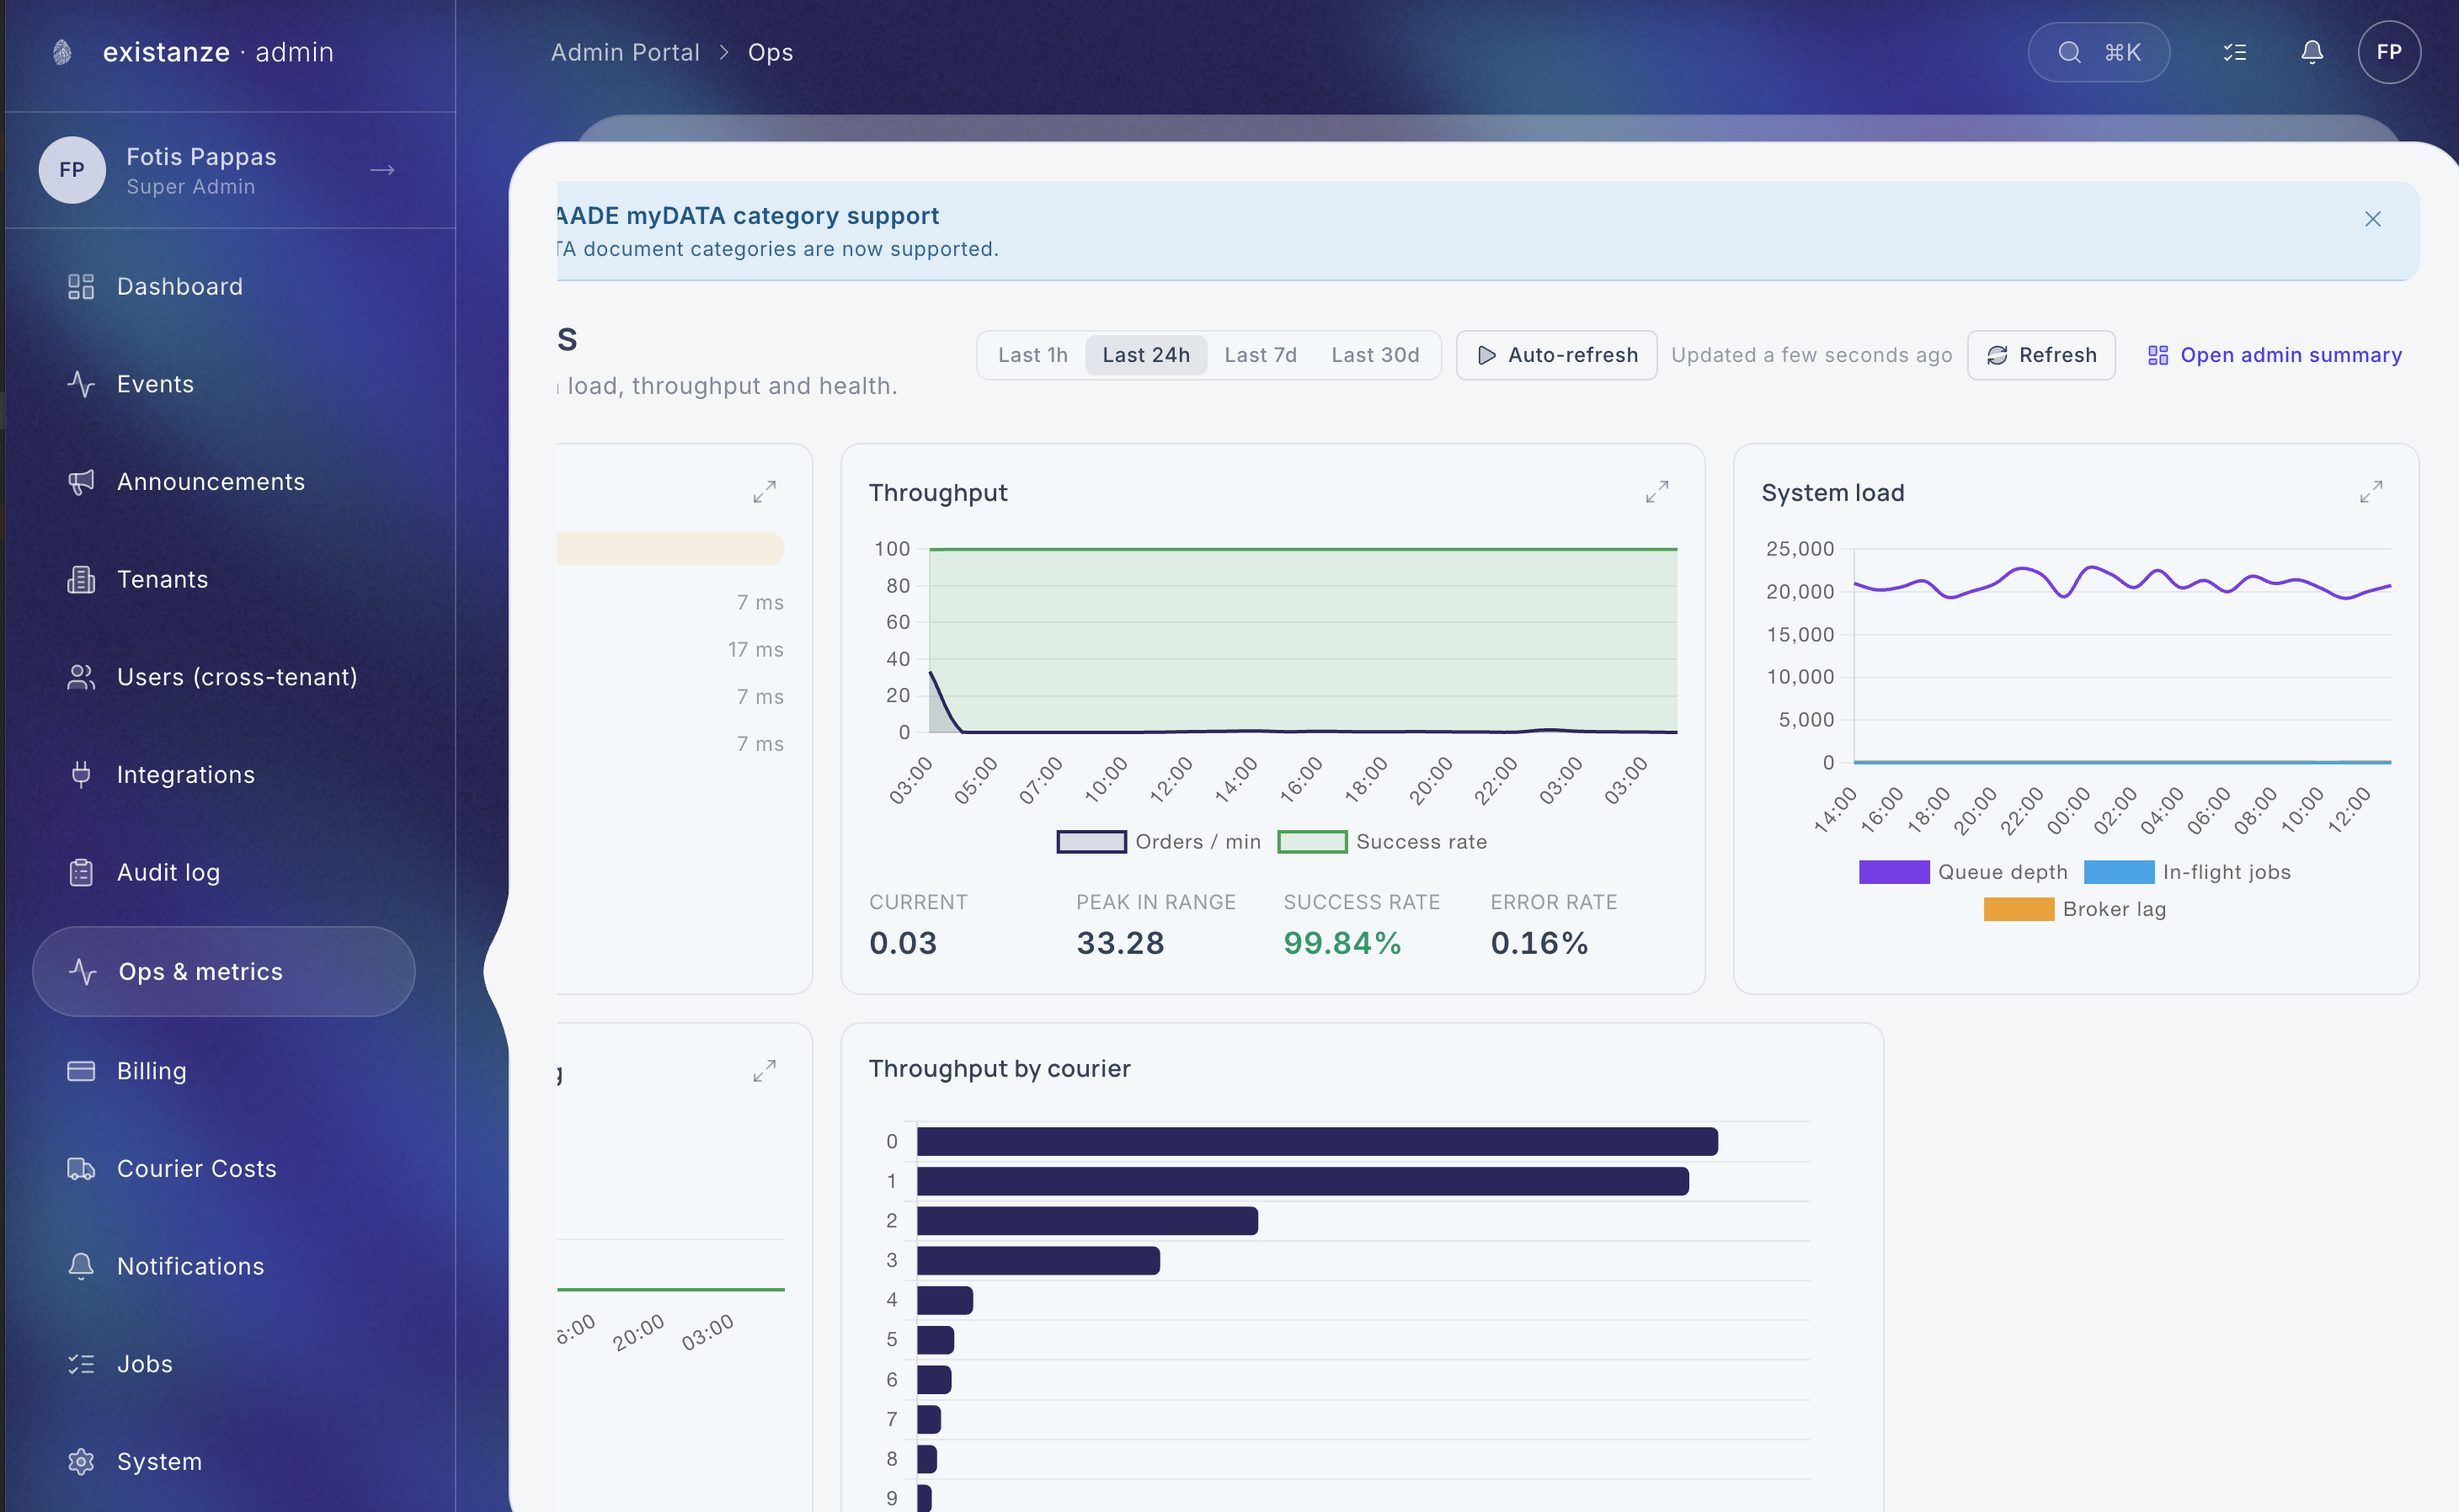Click the Admin Portal breadcrumb
Image resolution: width=2459 pixels, height=1512 pixels.
pos(625,52)
